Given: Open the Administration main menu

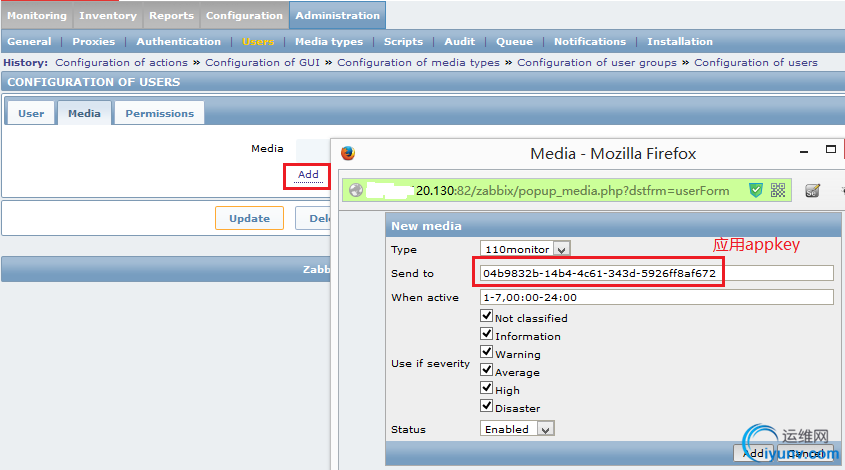Looking at the screenshot, I should pyautogui.click(x=337, y=15).
